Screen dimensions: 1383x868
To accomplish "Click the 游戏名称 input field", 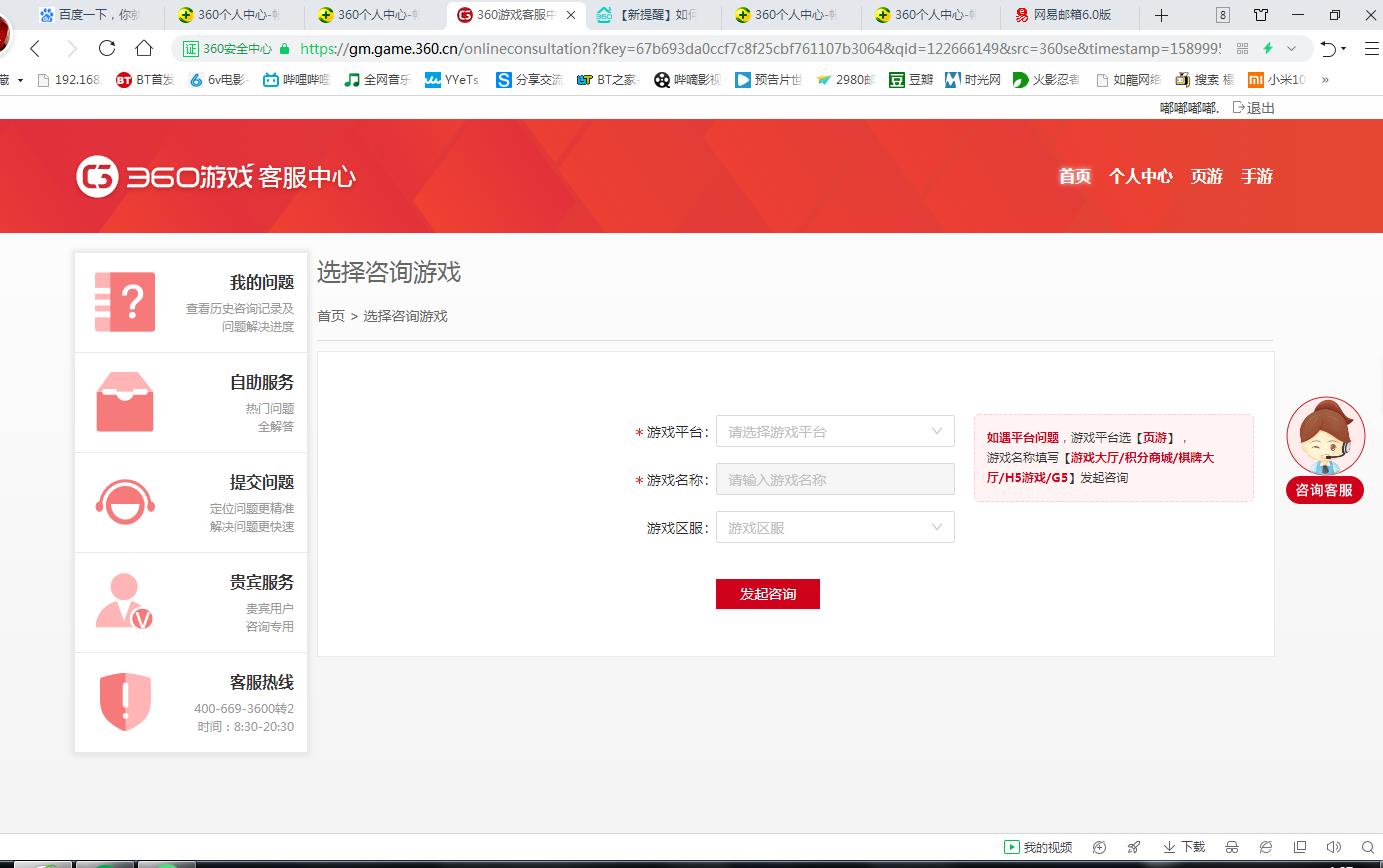I will 835,479.
